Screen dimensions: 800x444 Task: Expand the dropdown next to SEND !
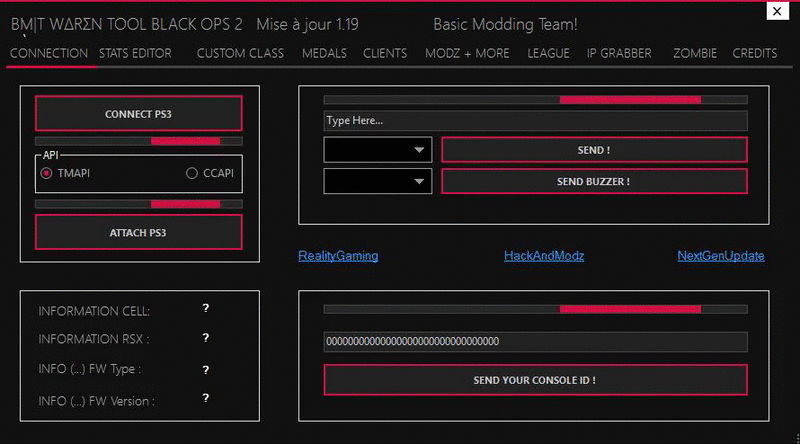[378, 150]
